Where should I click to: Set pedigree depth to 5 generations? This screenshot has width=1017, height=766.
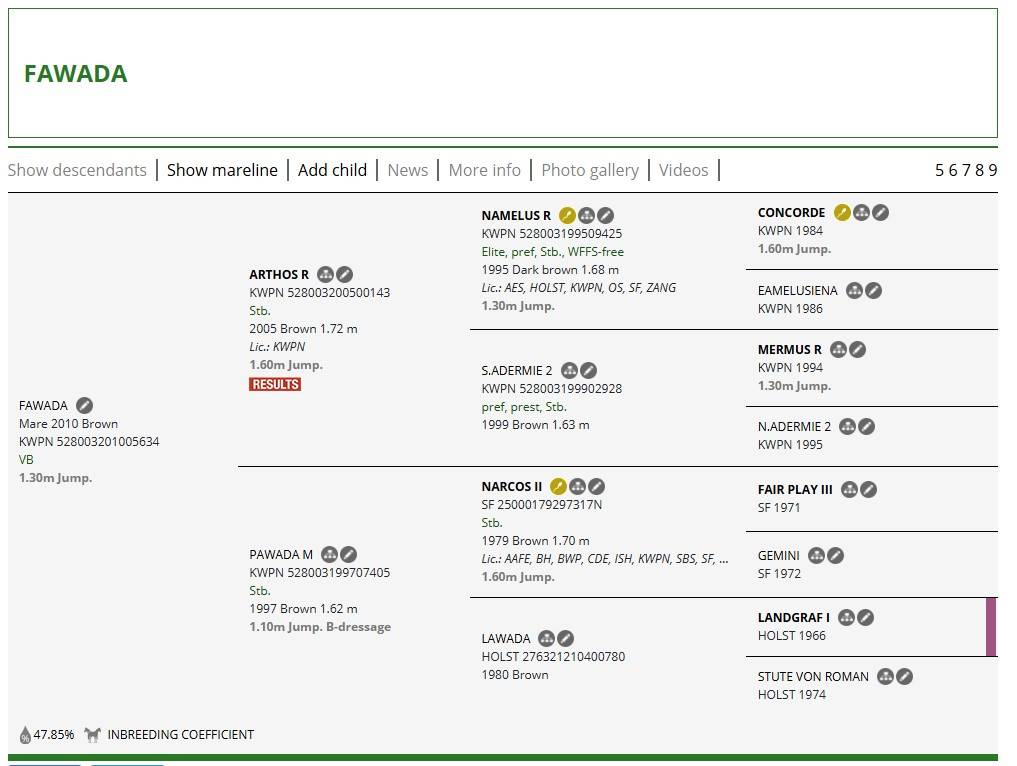940,170
